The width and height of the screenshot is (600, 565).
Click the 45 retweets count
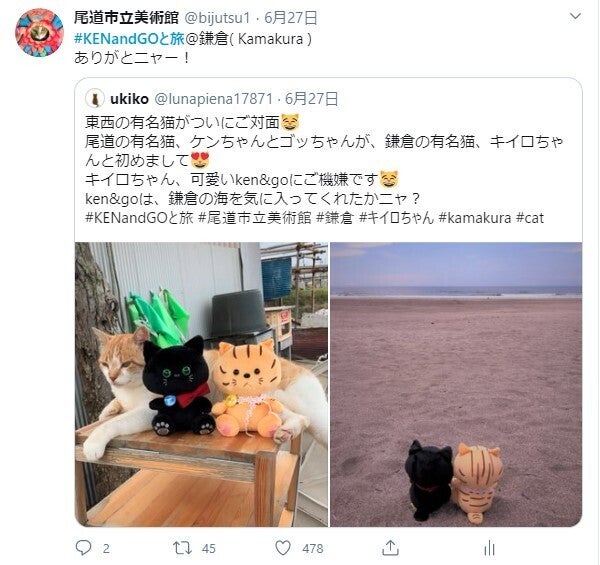(x=209, y=549)
